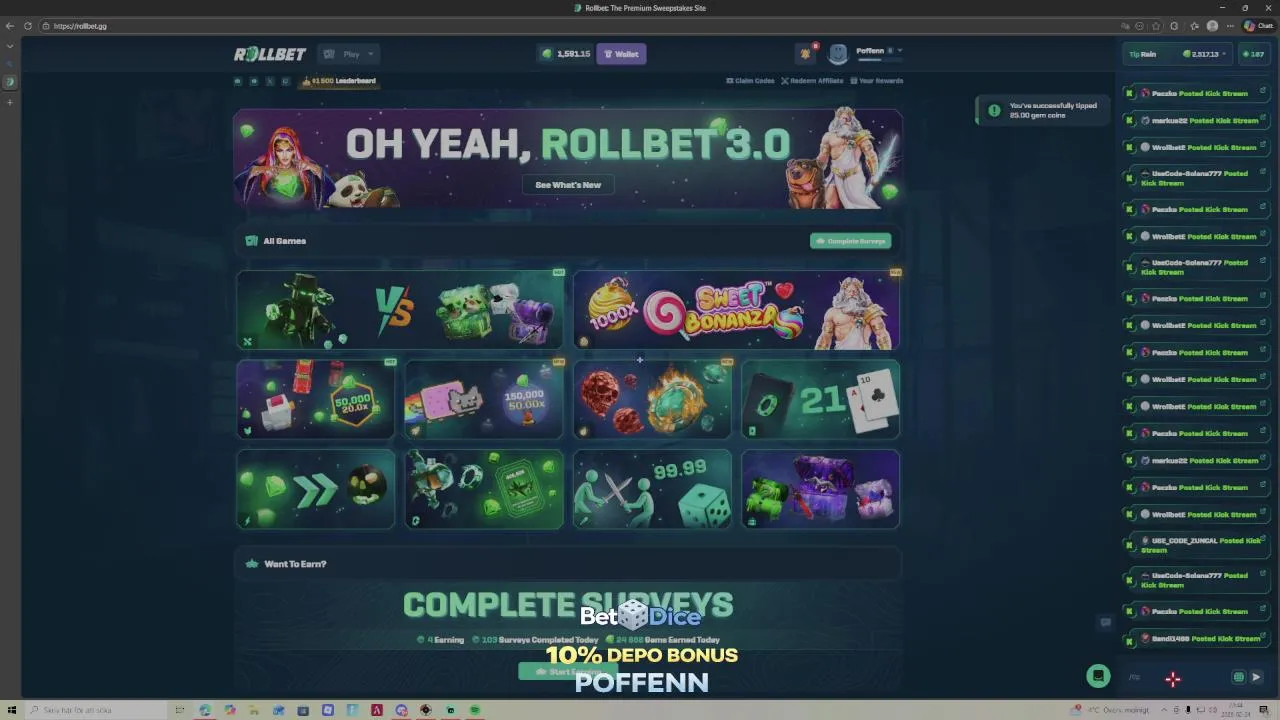Select the All Games heading icon

click(252, 241)
